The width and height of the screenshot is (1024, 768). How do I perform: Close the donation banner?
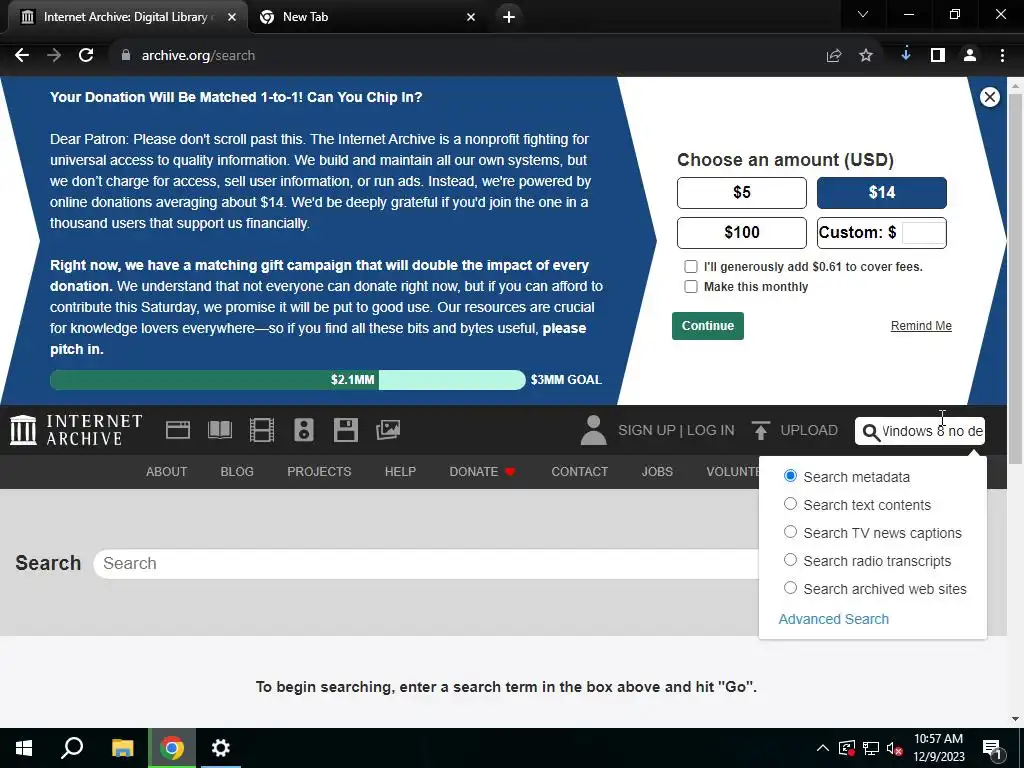click(989, 97)
